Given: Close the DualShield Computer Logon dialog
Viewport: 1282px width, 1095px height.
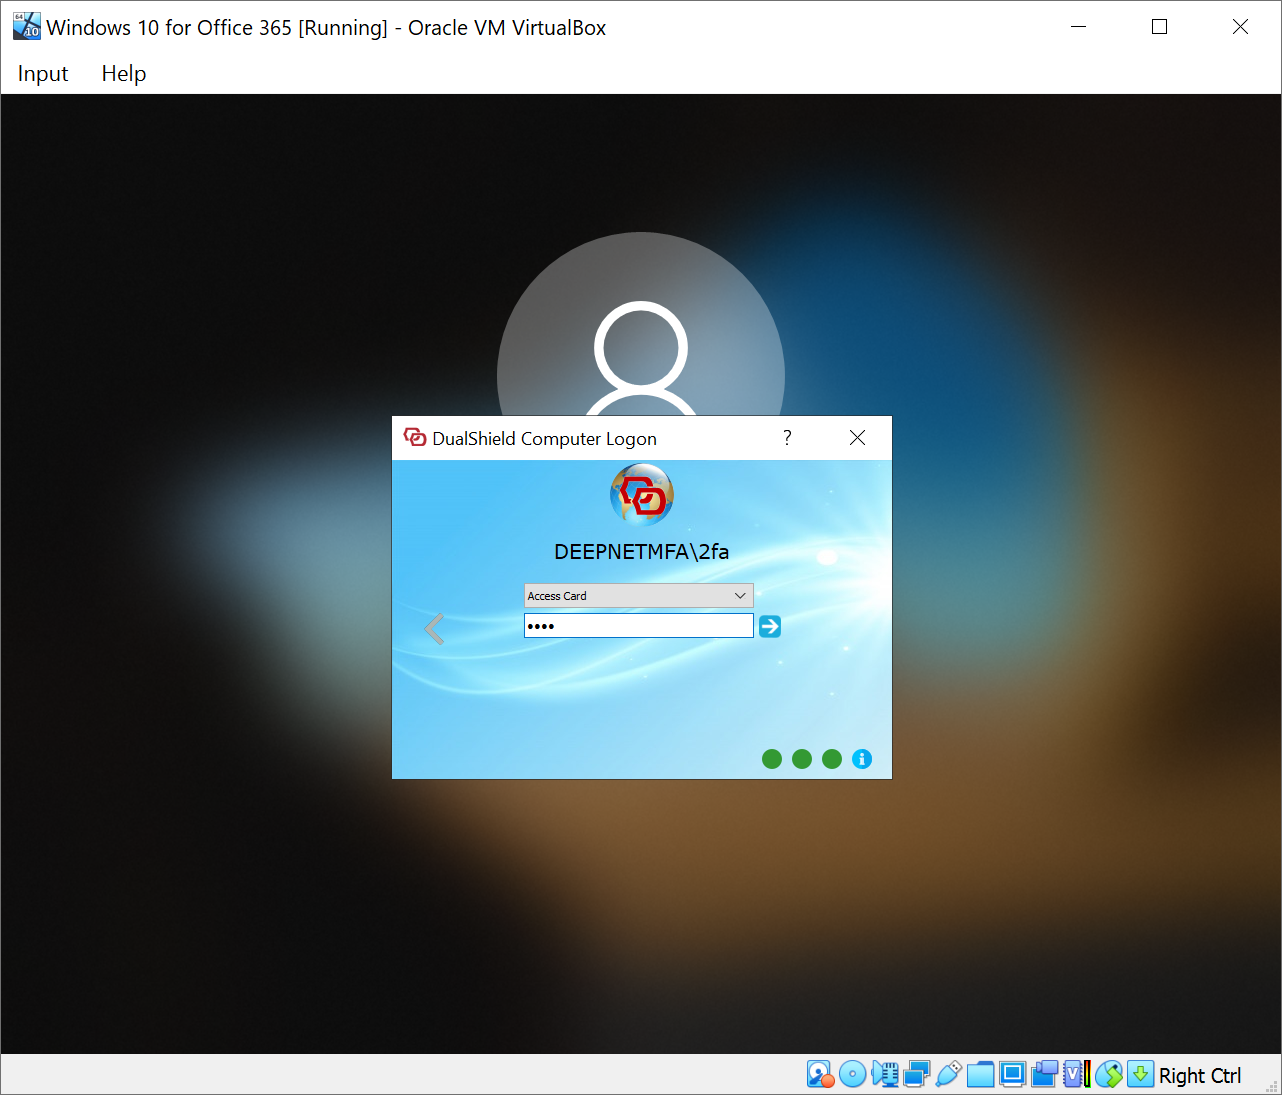Looking at the screenshot, I should coord(857,437).
